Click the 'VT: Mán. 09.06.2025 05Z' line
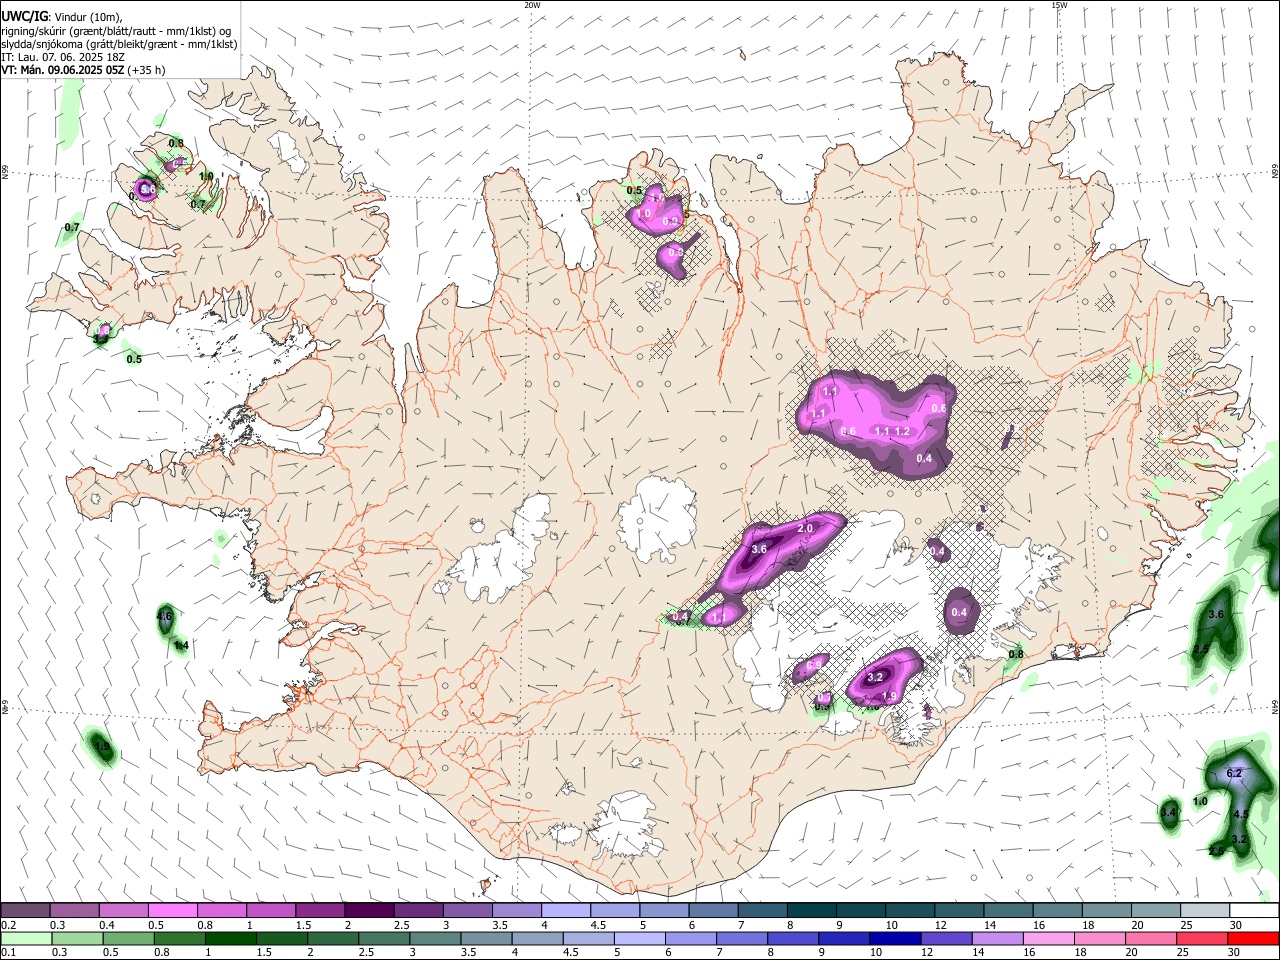The width and height of the screenshot is (1280, 960). pyautogui.click(x=62, y=70)
